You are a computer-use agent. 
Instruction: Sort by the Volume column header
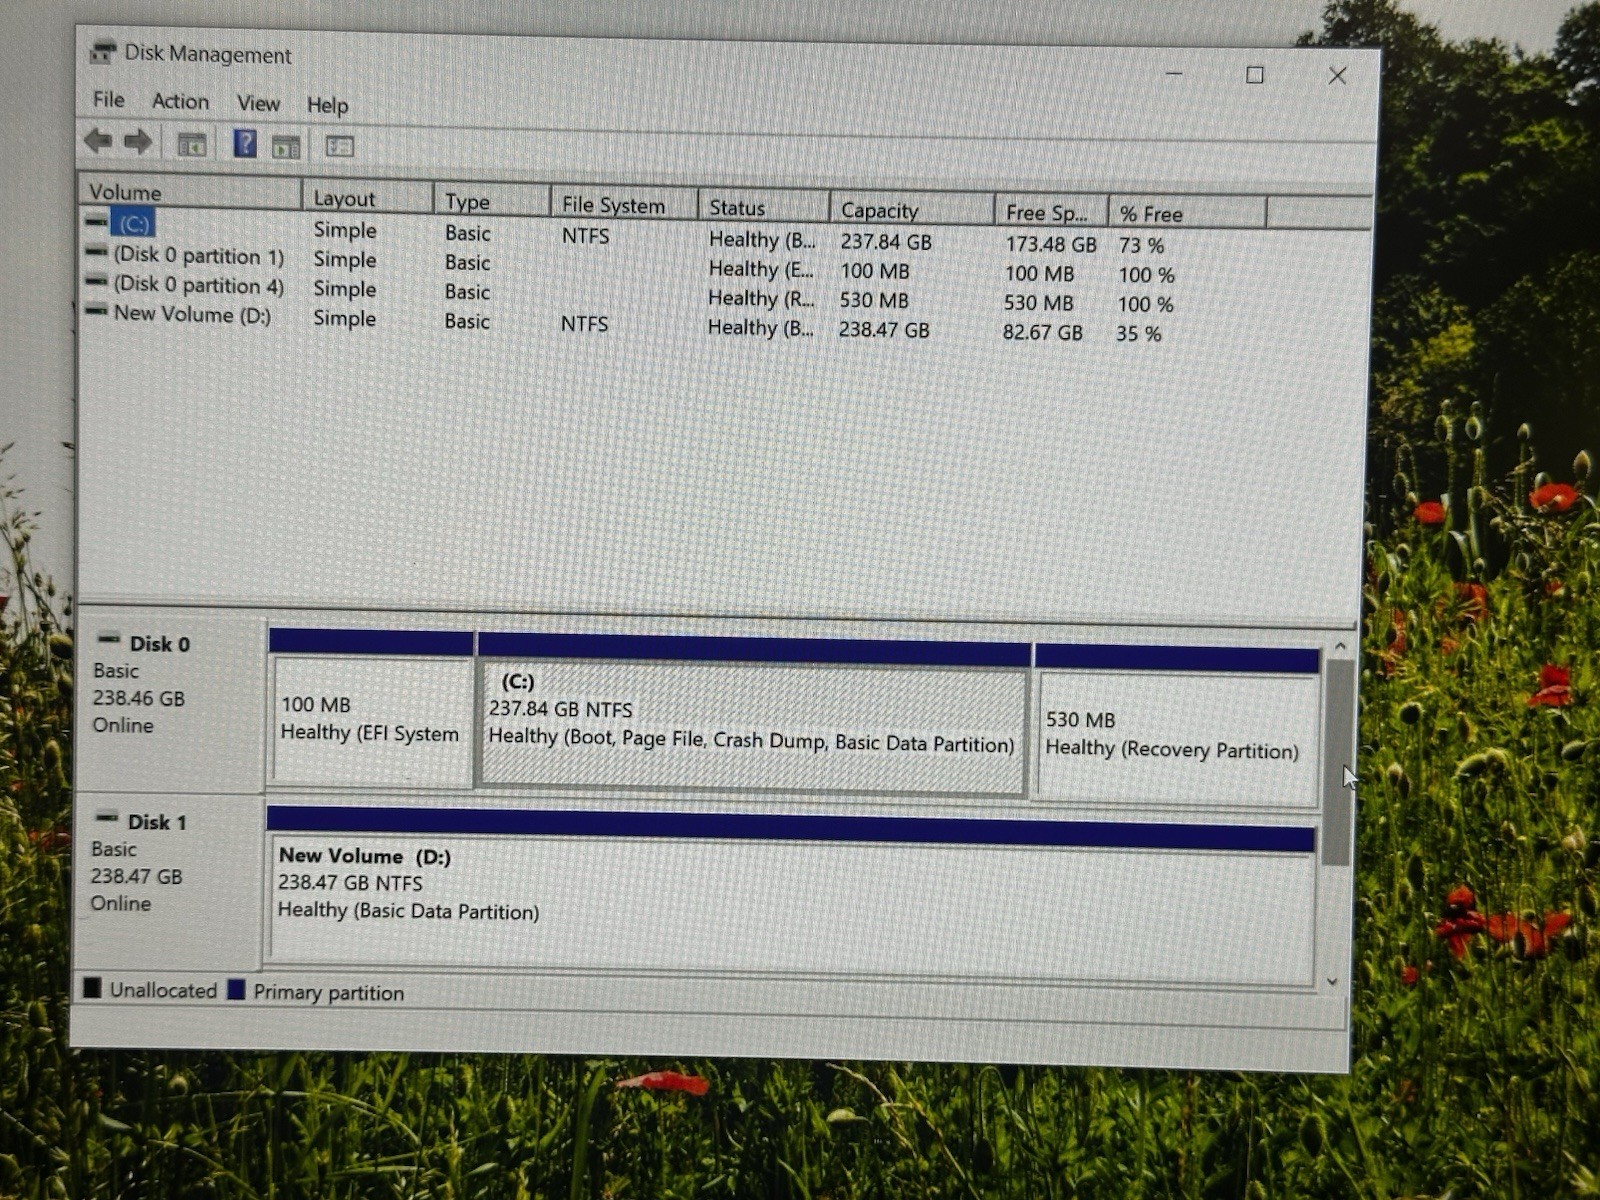(190, 192)
